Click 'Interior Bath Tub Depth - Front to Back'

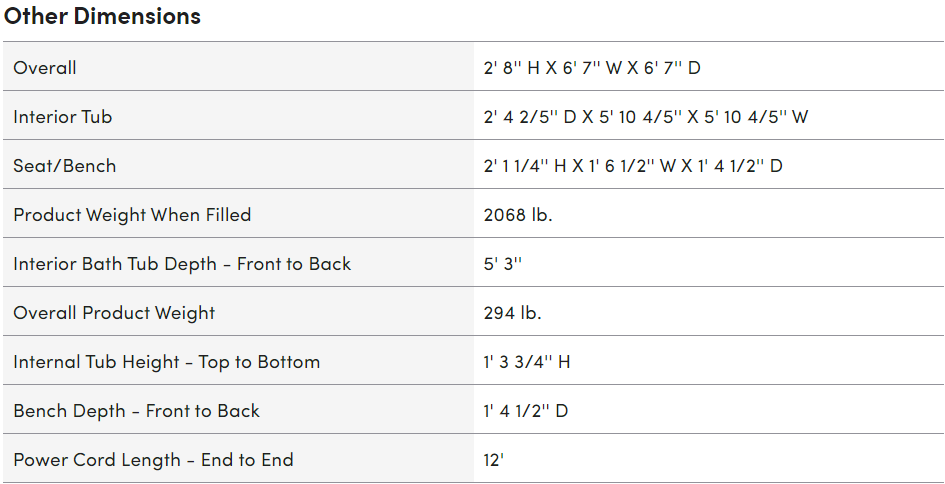[x=182, y=264]
